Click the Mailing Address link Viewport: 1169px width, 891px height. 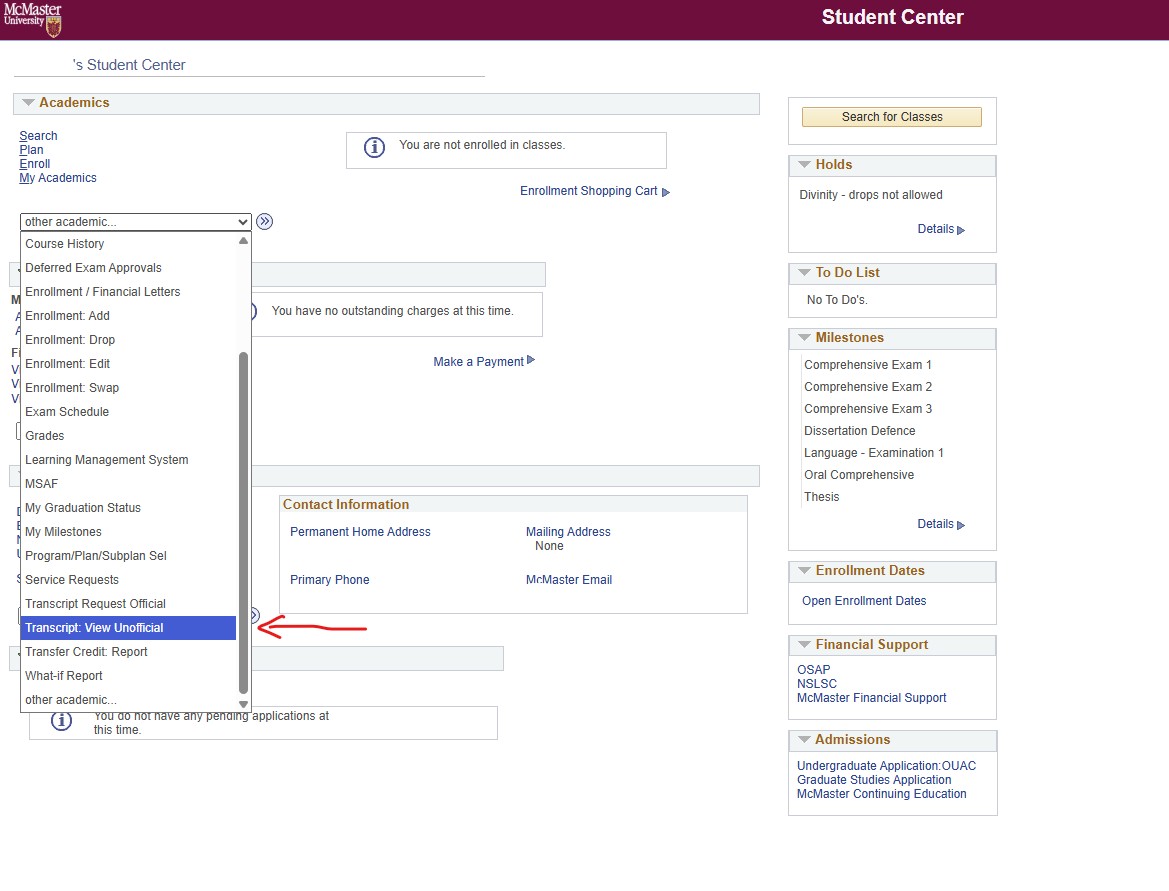568,532
